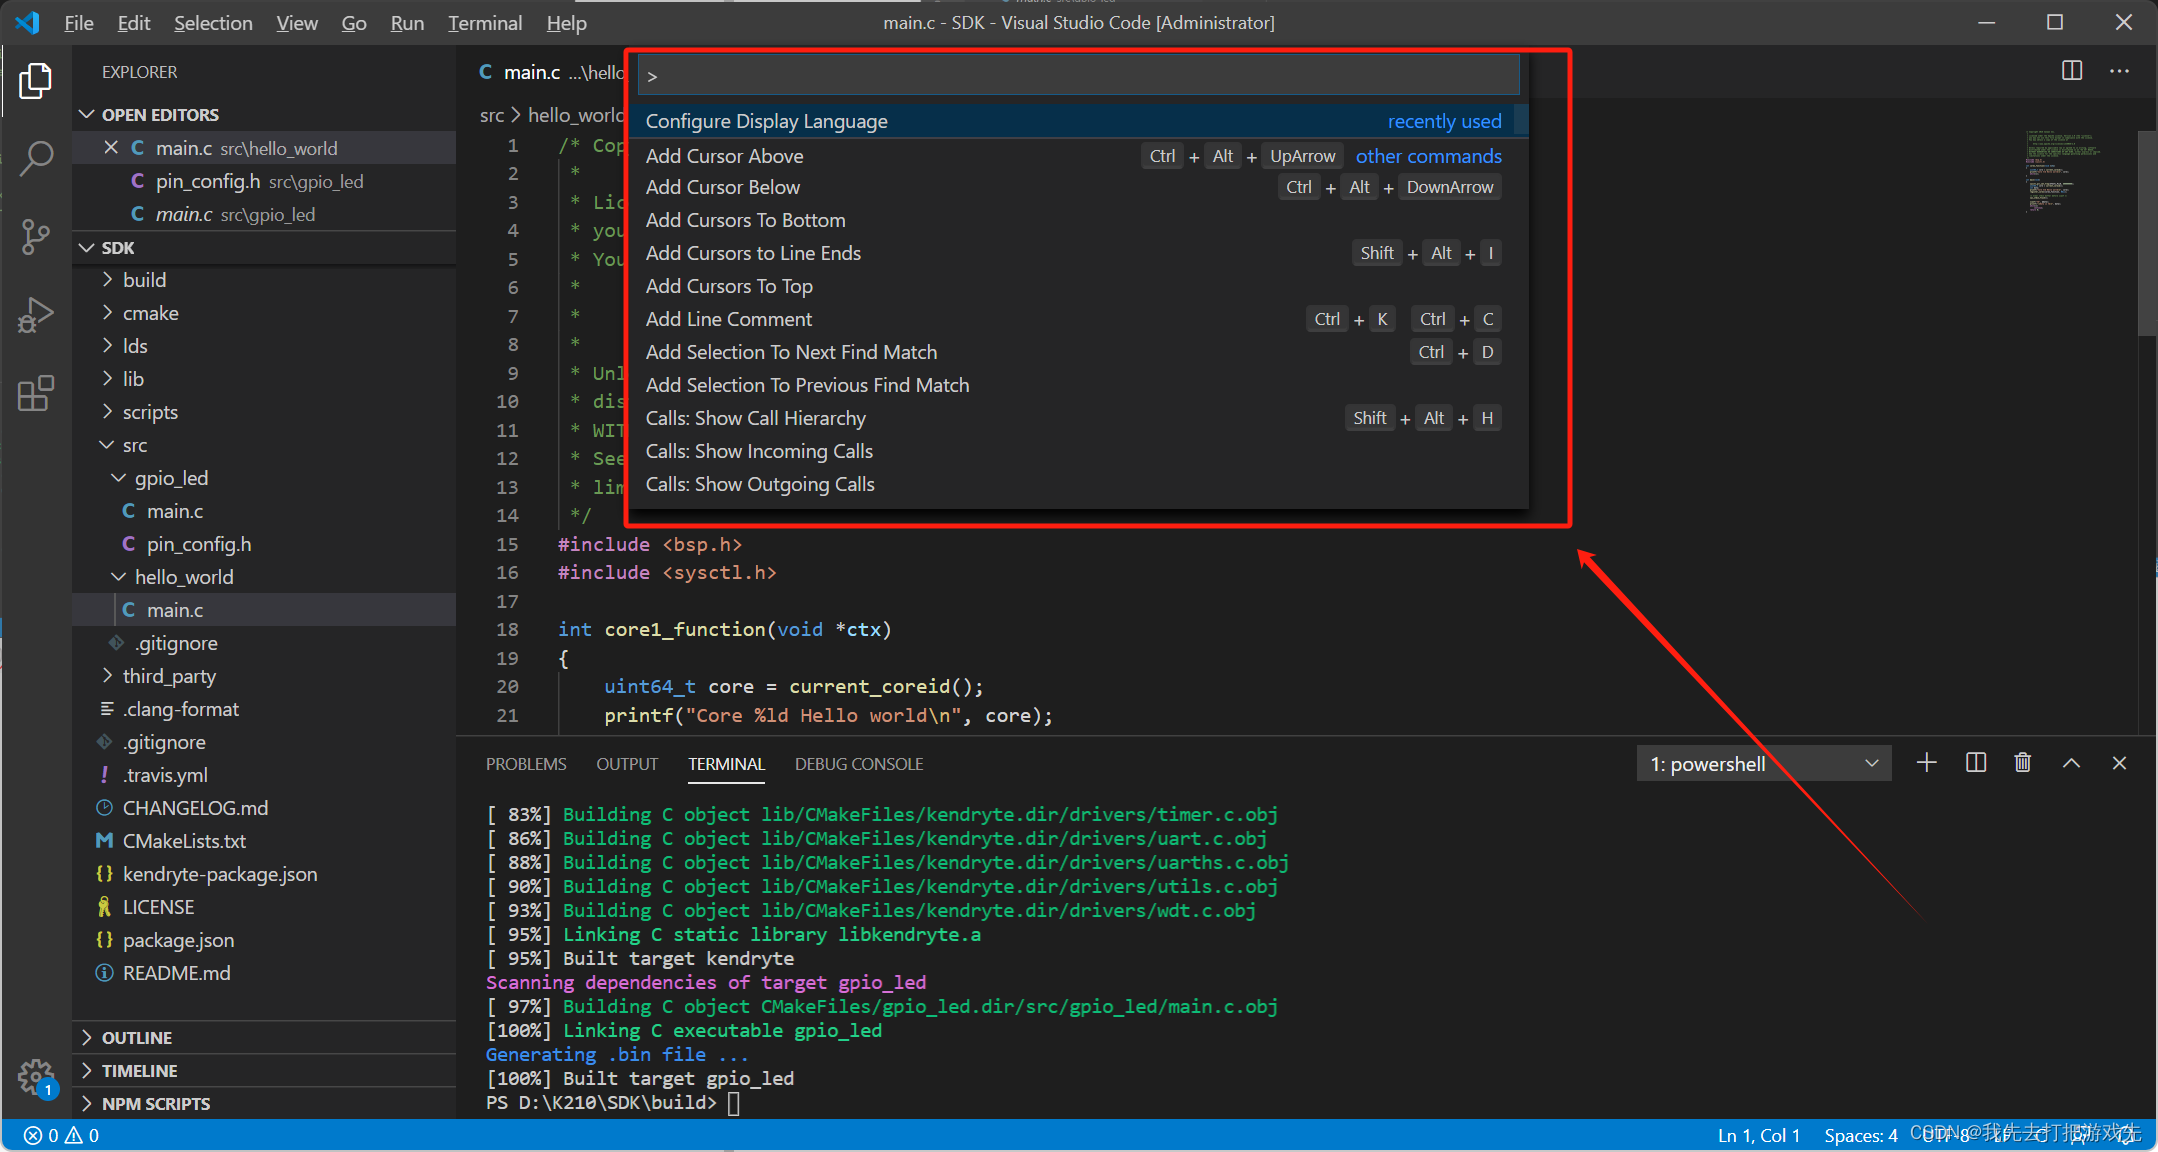Open the Search view in activity bar
The width and height of the screenshot is (2158, 1152).
pyautogui.click(x=36, y=158)
